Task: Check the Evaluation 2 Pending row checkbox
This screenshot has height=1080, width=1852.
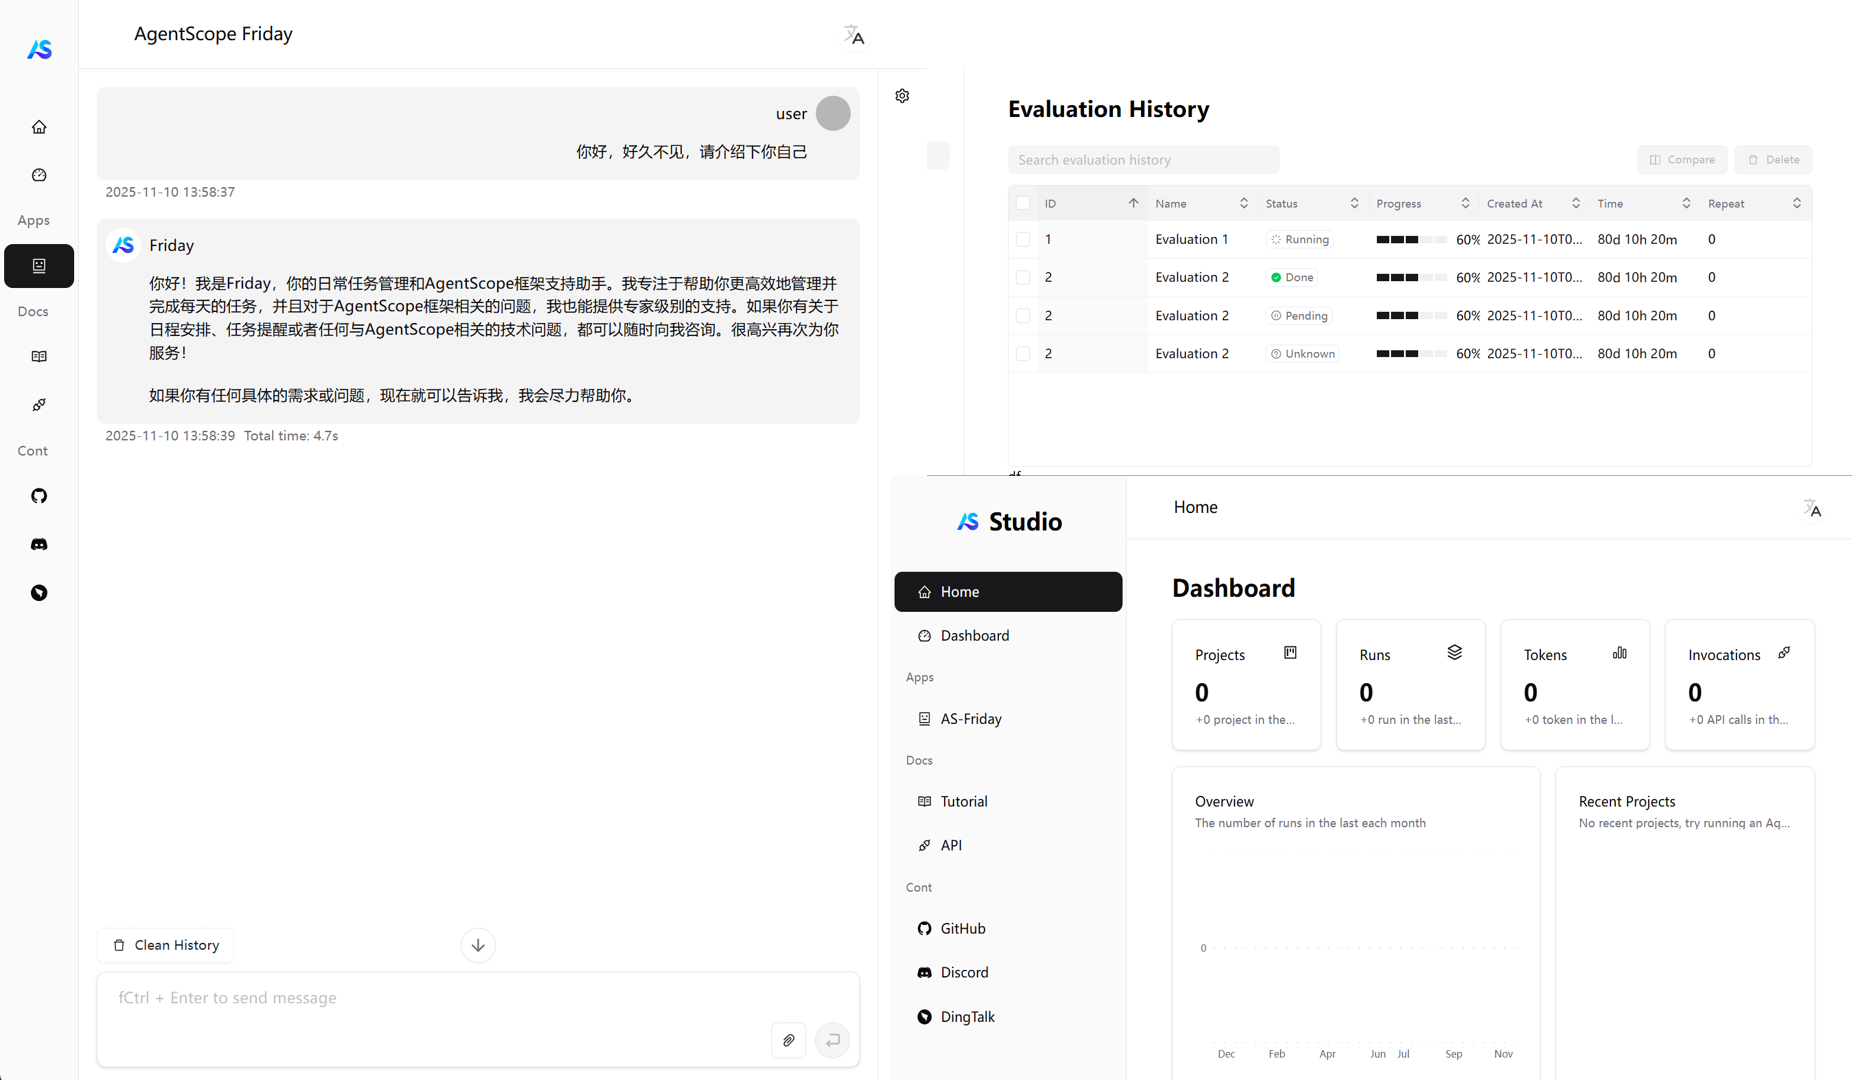Action: tap(1023, 315)
